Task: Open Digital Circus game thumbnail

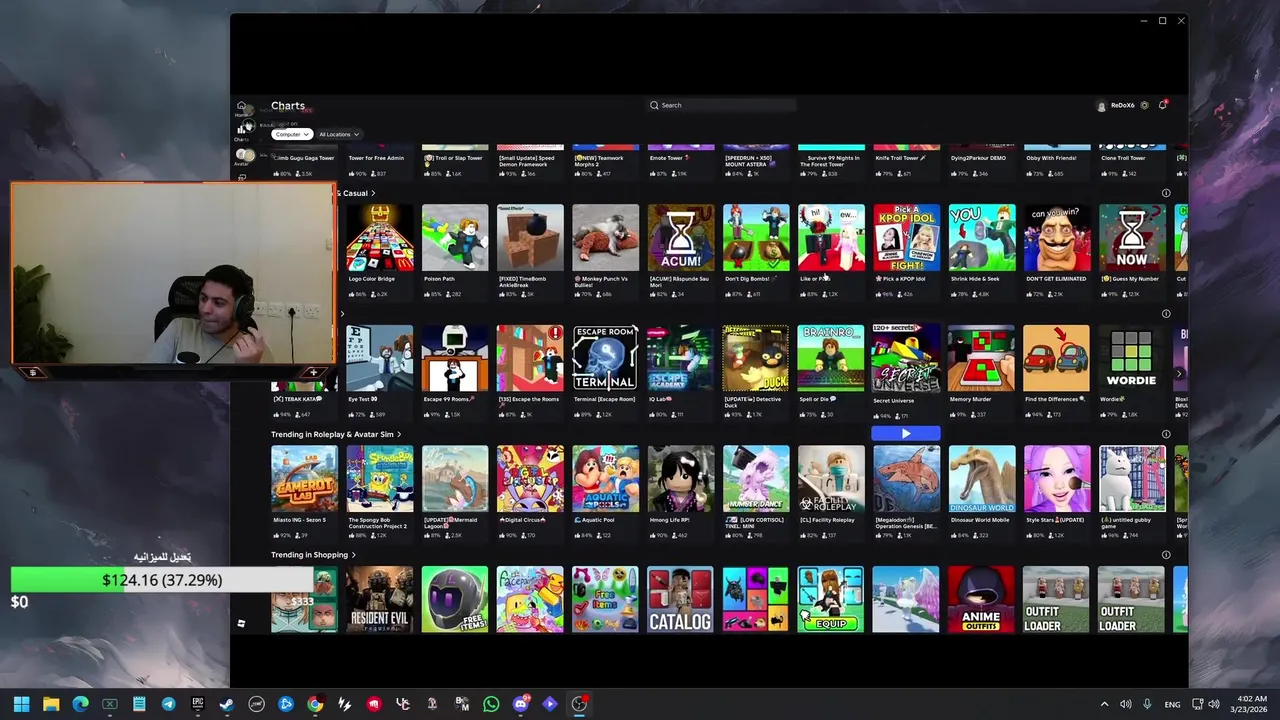Action: click(530, 479)
